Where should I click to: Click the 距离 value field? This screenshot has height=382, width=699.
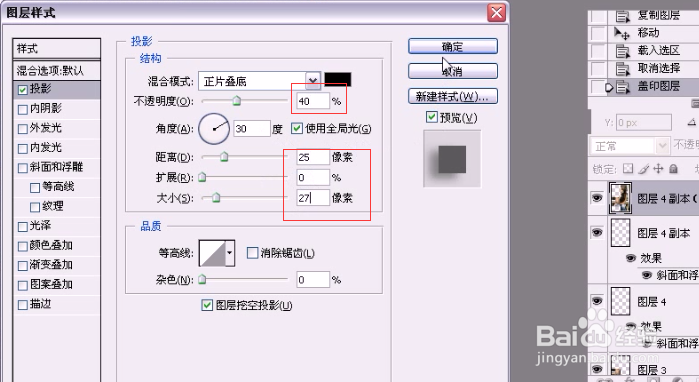(x=313, y=157)
